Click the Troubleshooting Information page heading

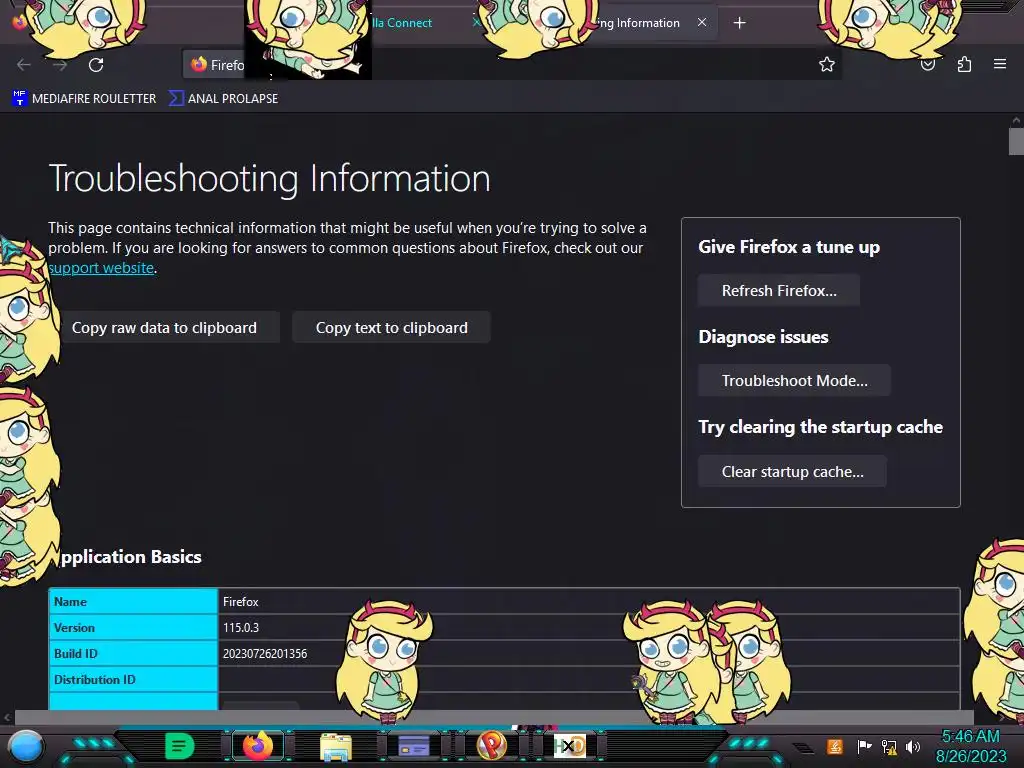click(269, 178)
